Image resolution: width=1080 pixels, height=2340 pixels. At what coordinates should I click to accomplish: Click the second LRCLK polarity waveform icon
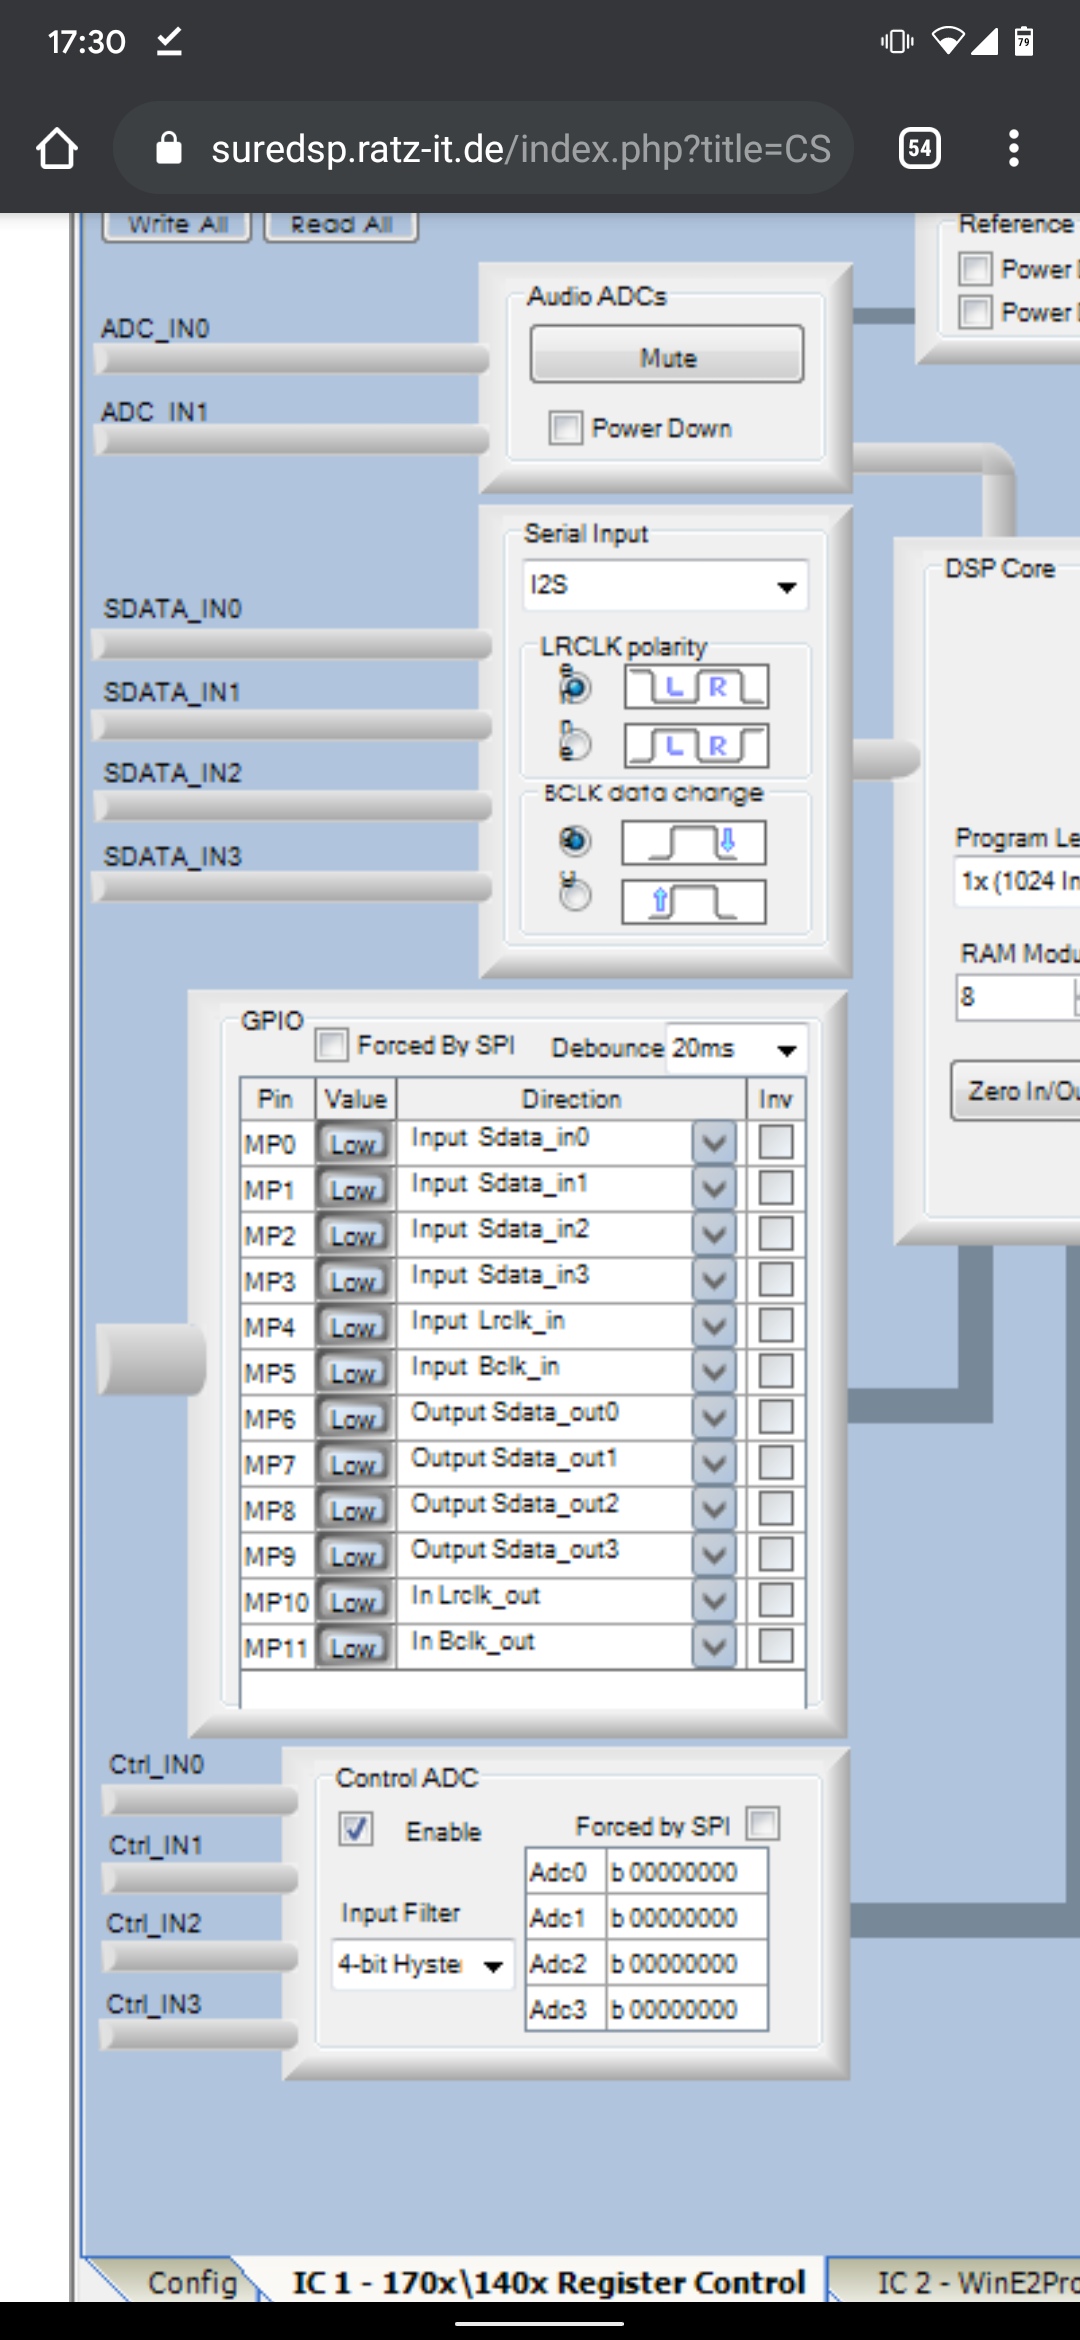pyautogui.click(x=696, y=745)
